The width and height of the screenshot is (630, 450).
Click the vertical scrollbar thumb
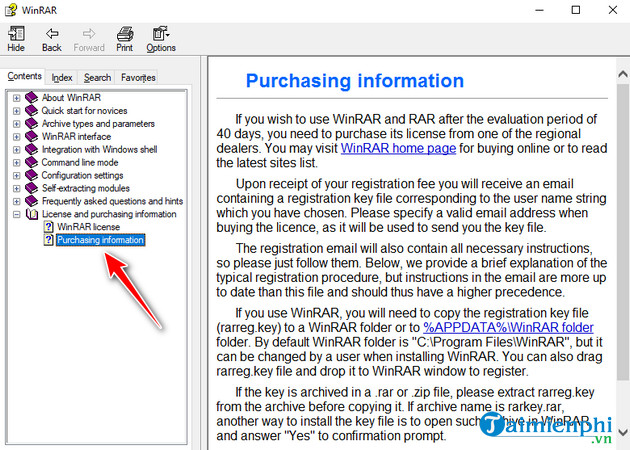point(623,231)
